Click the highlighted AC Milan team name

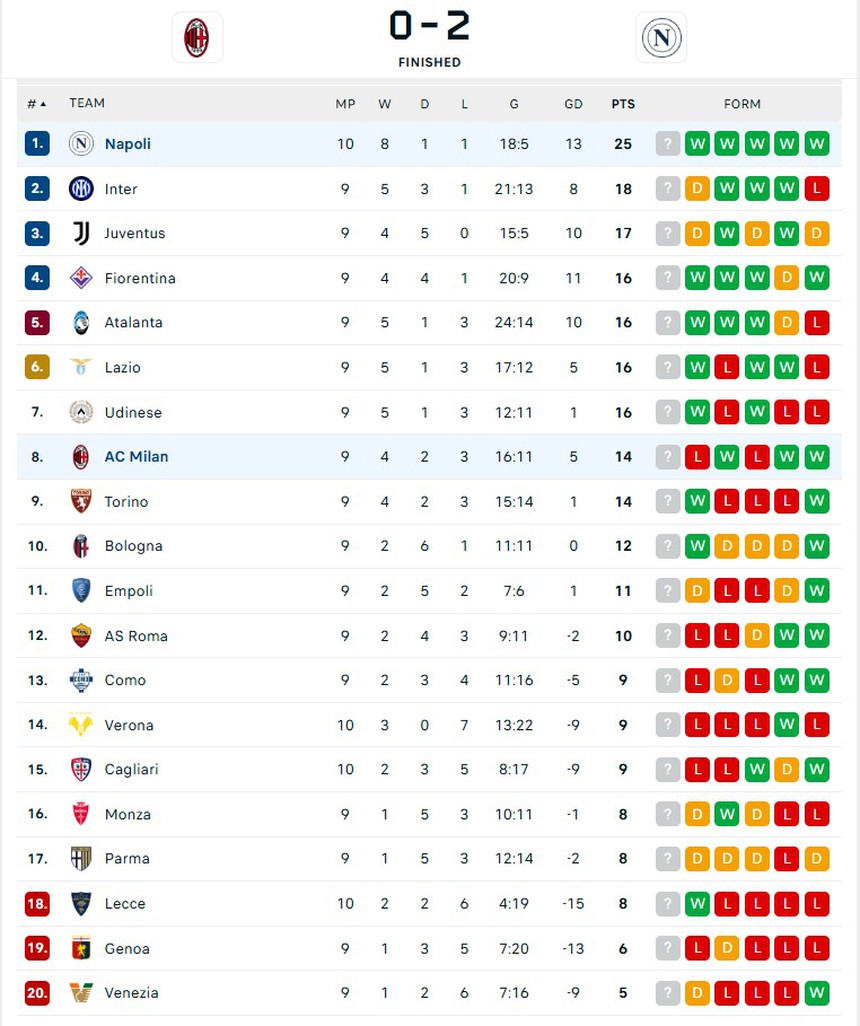point(136,456)
